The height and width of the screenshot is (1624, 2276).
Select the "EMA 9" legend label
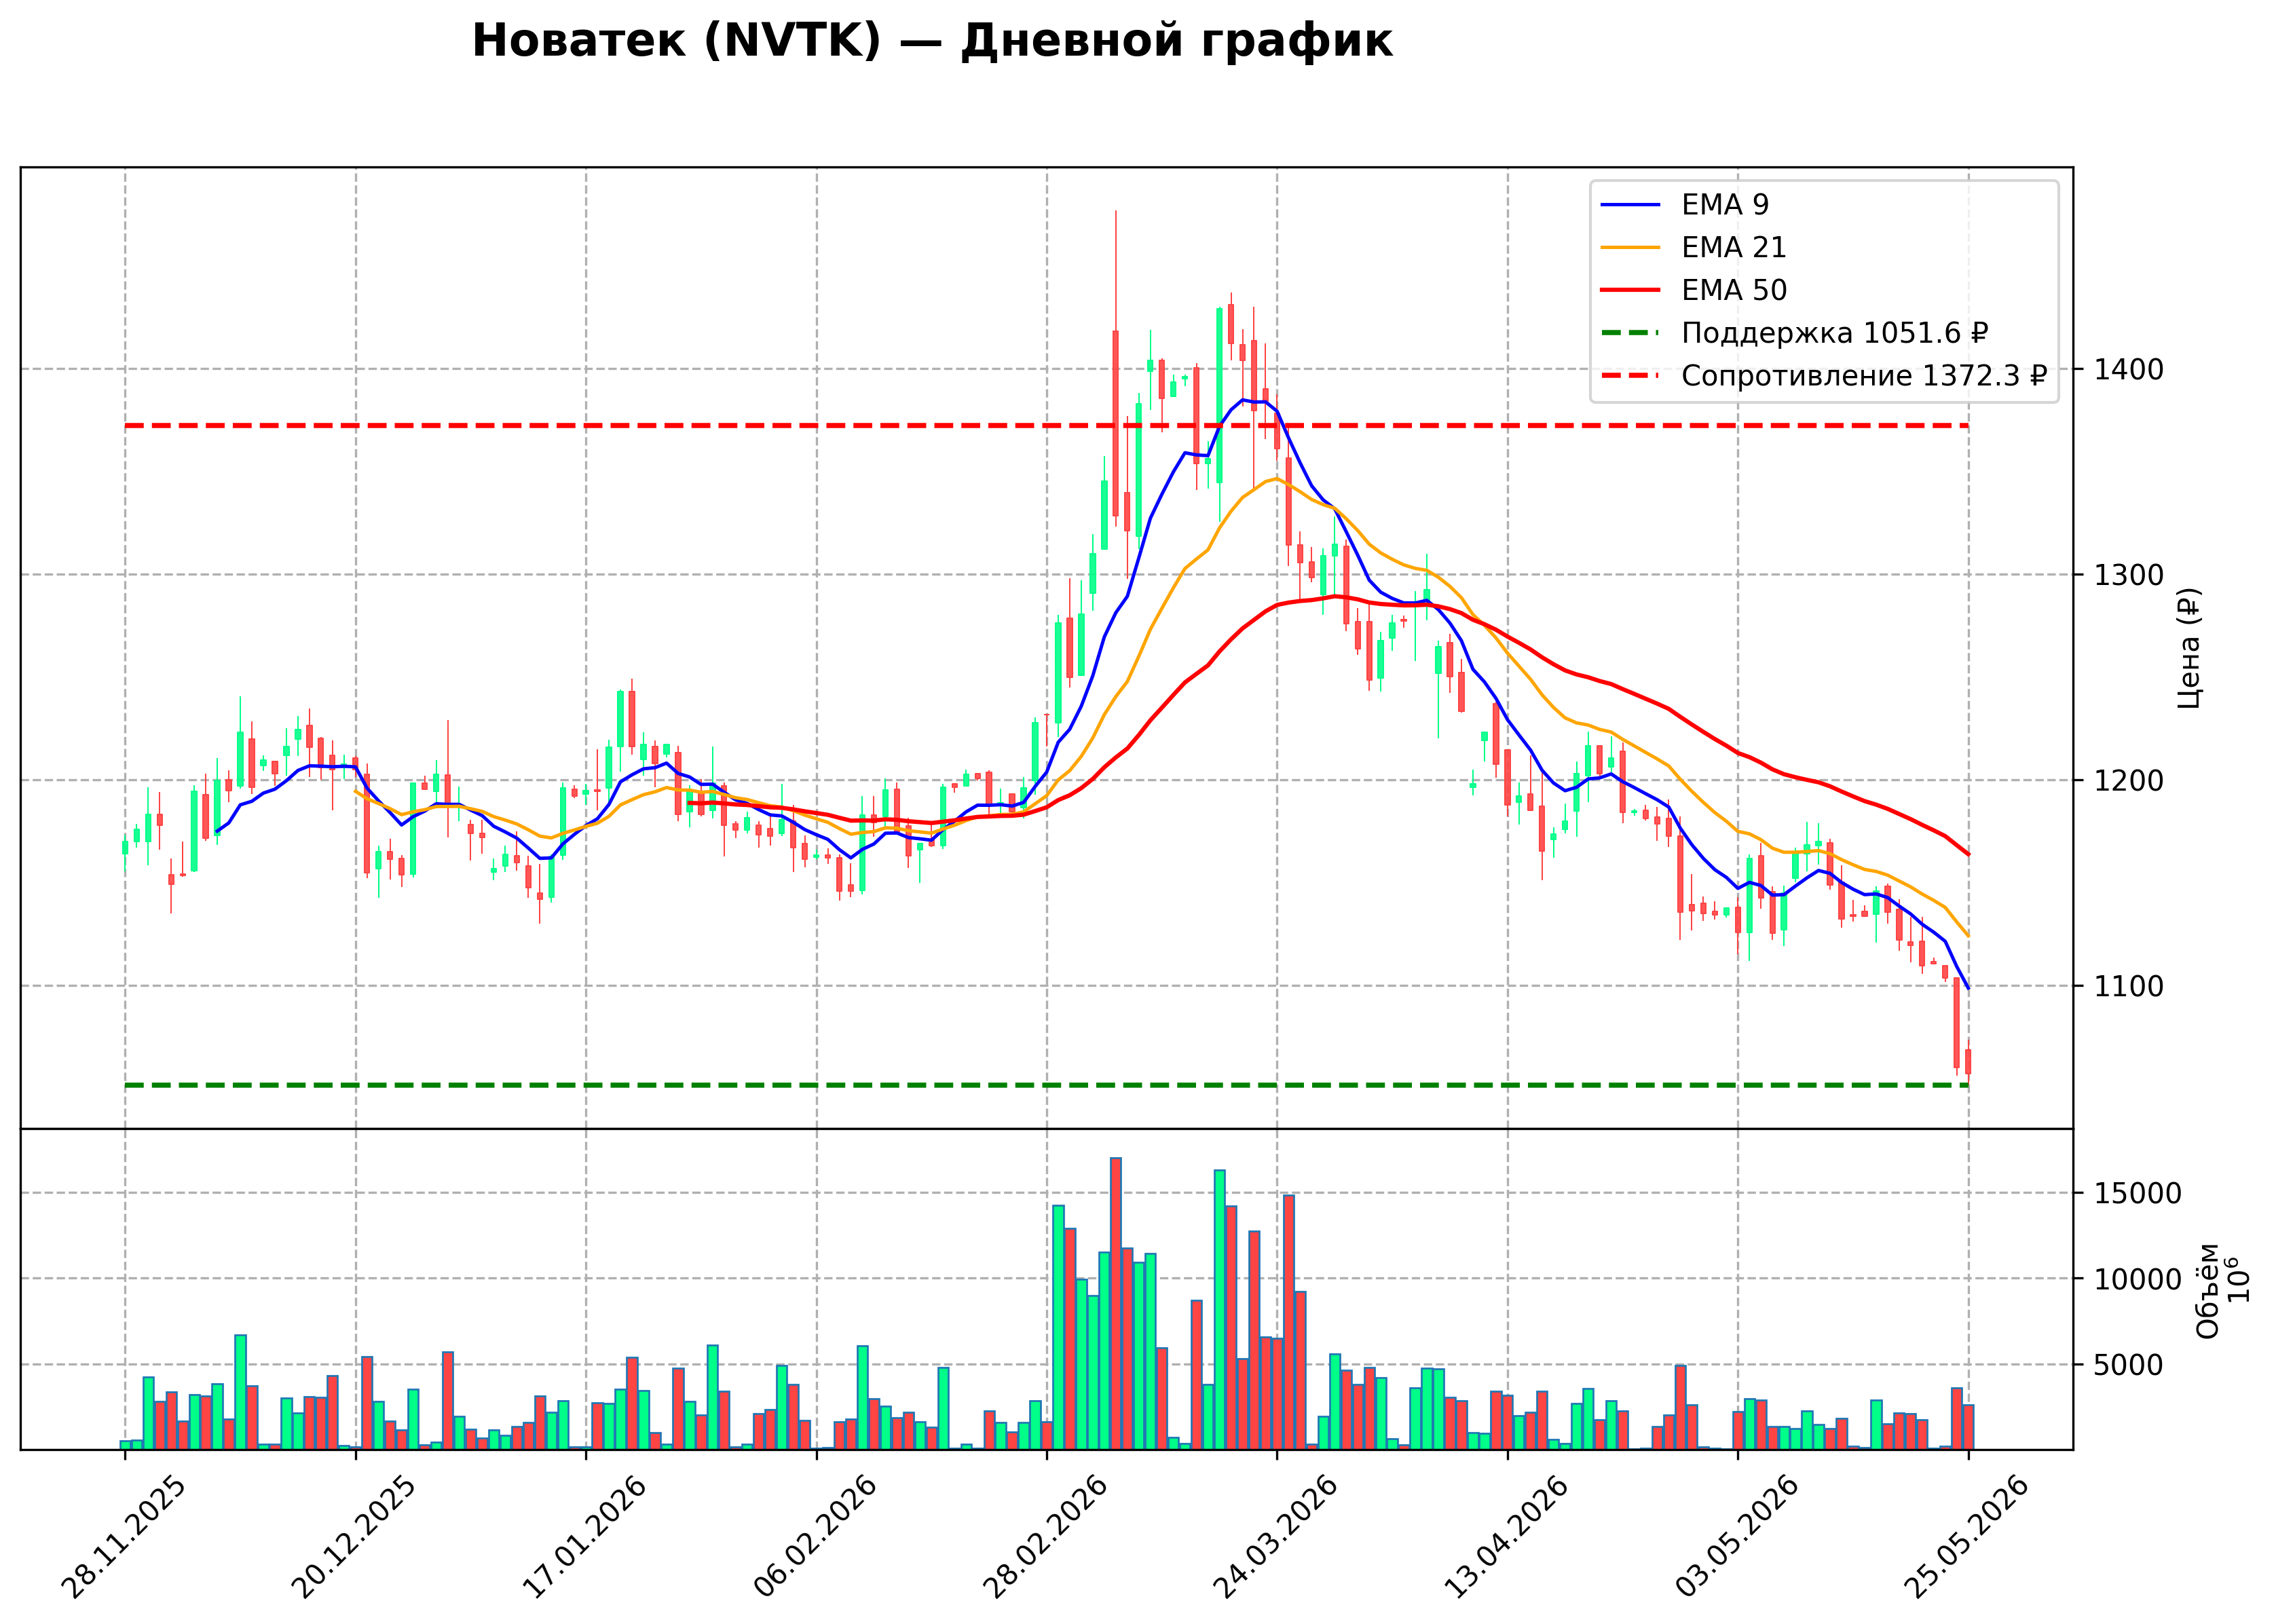[1725, 205]
